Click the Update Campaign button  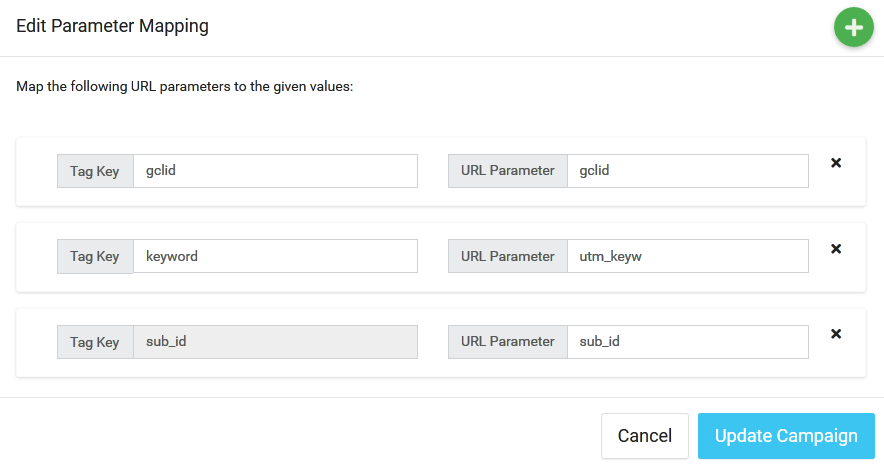click(786, 436)
